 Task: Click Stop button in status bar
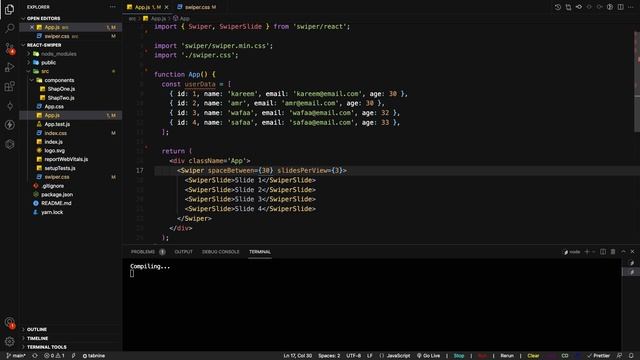coord(459,356)
